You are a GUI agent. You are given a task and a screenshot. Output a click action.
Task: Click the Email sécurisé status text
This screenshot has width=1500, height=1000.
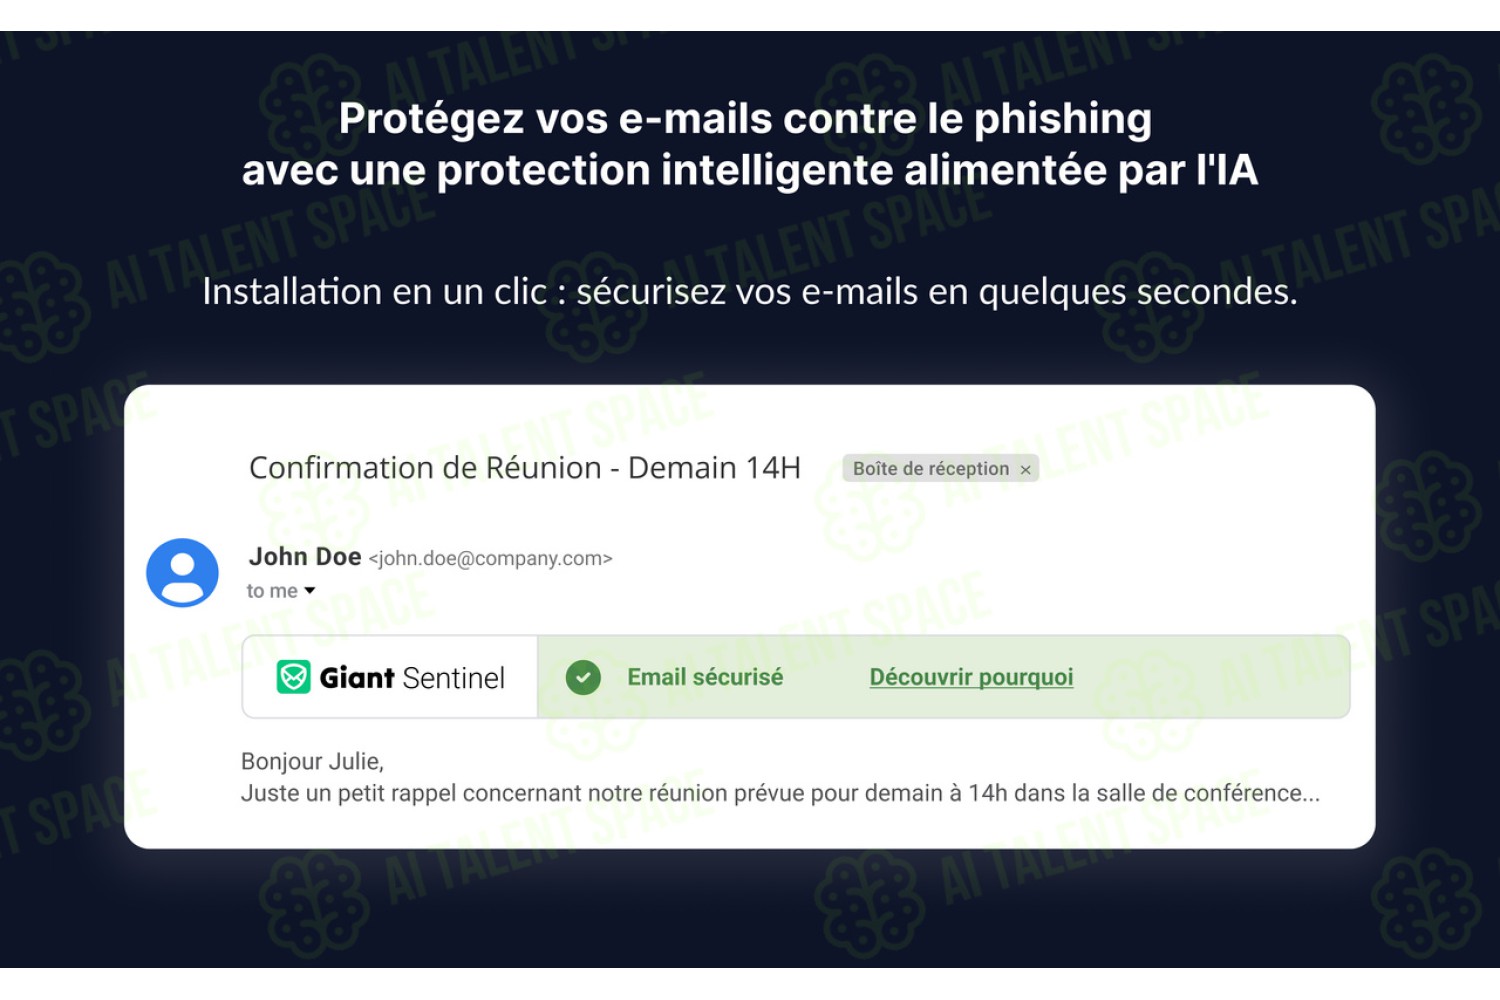(x=705, y=677)
